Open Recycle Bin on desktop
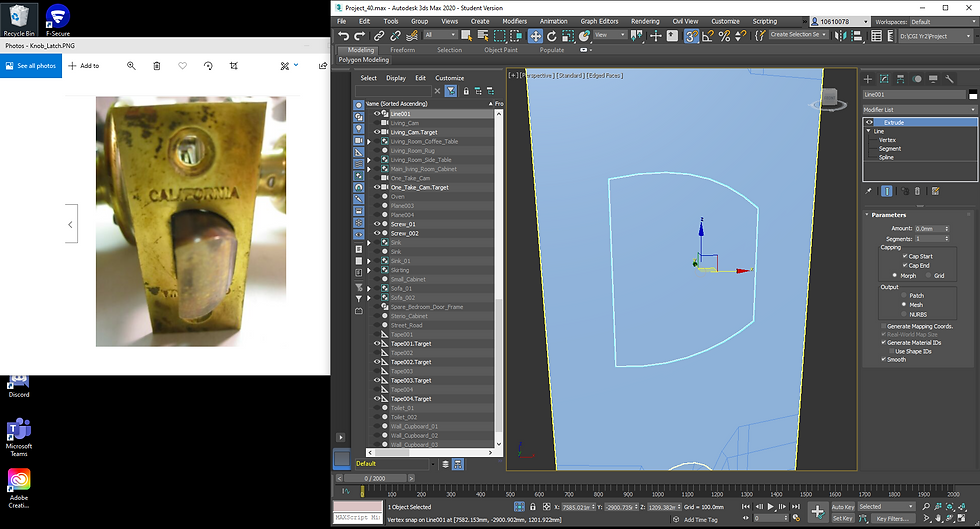 click(19, 19)
